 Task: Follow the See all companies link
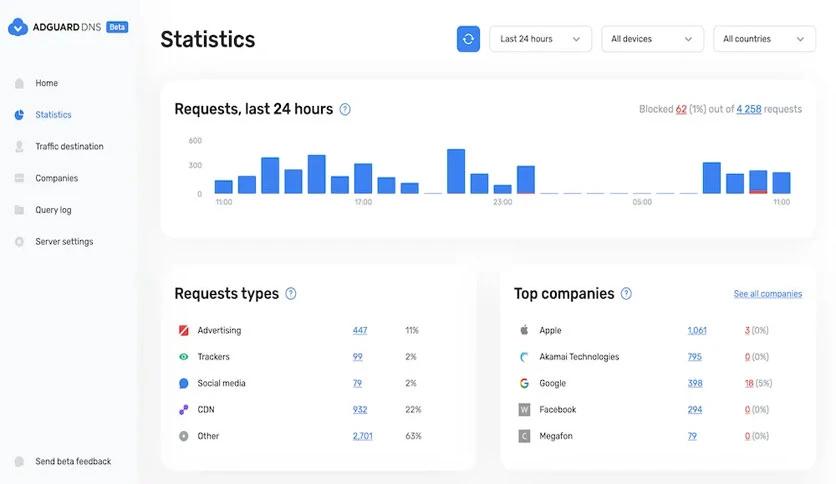[768, 294]
